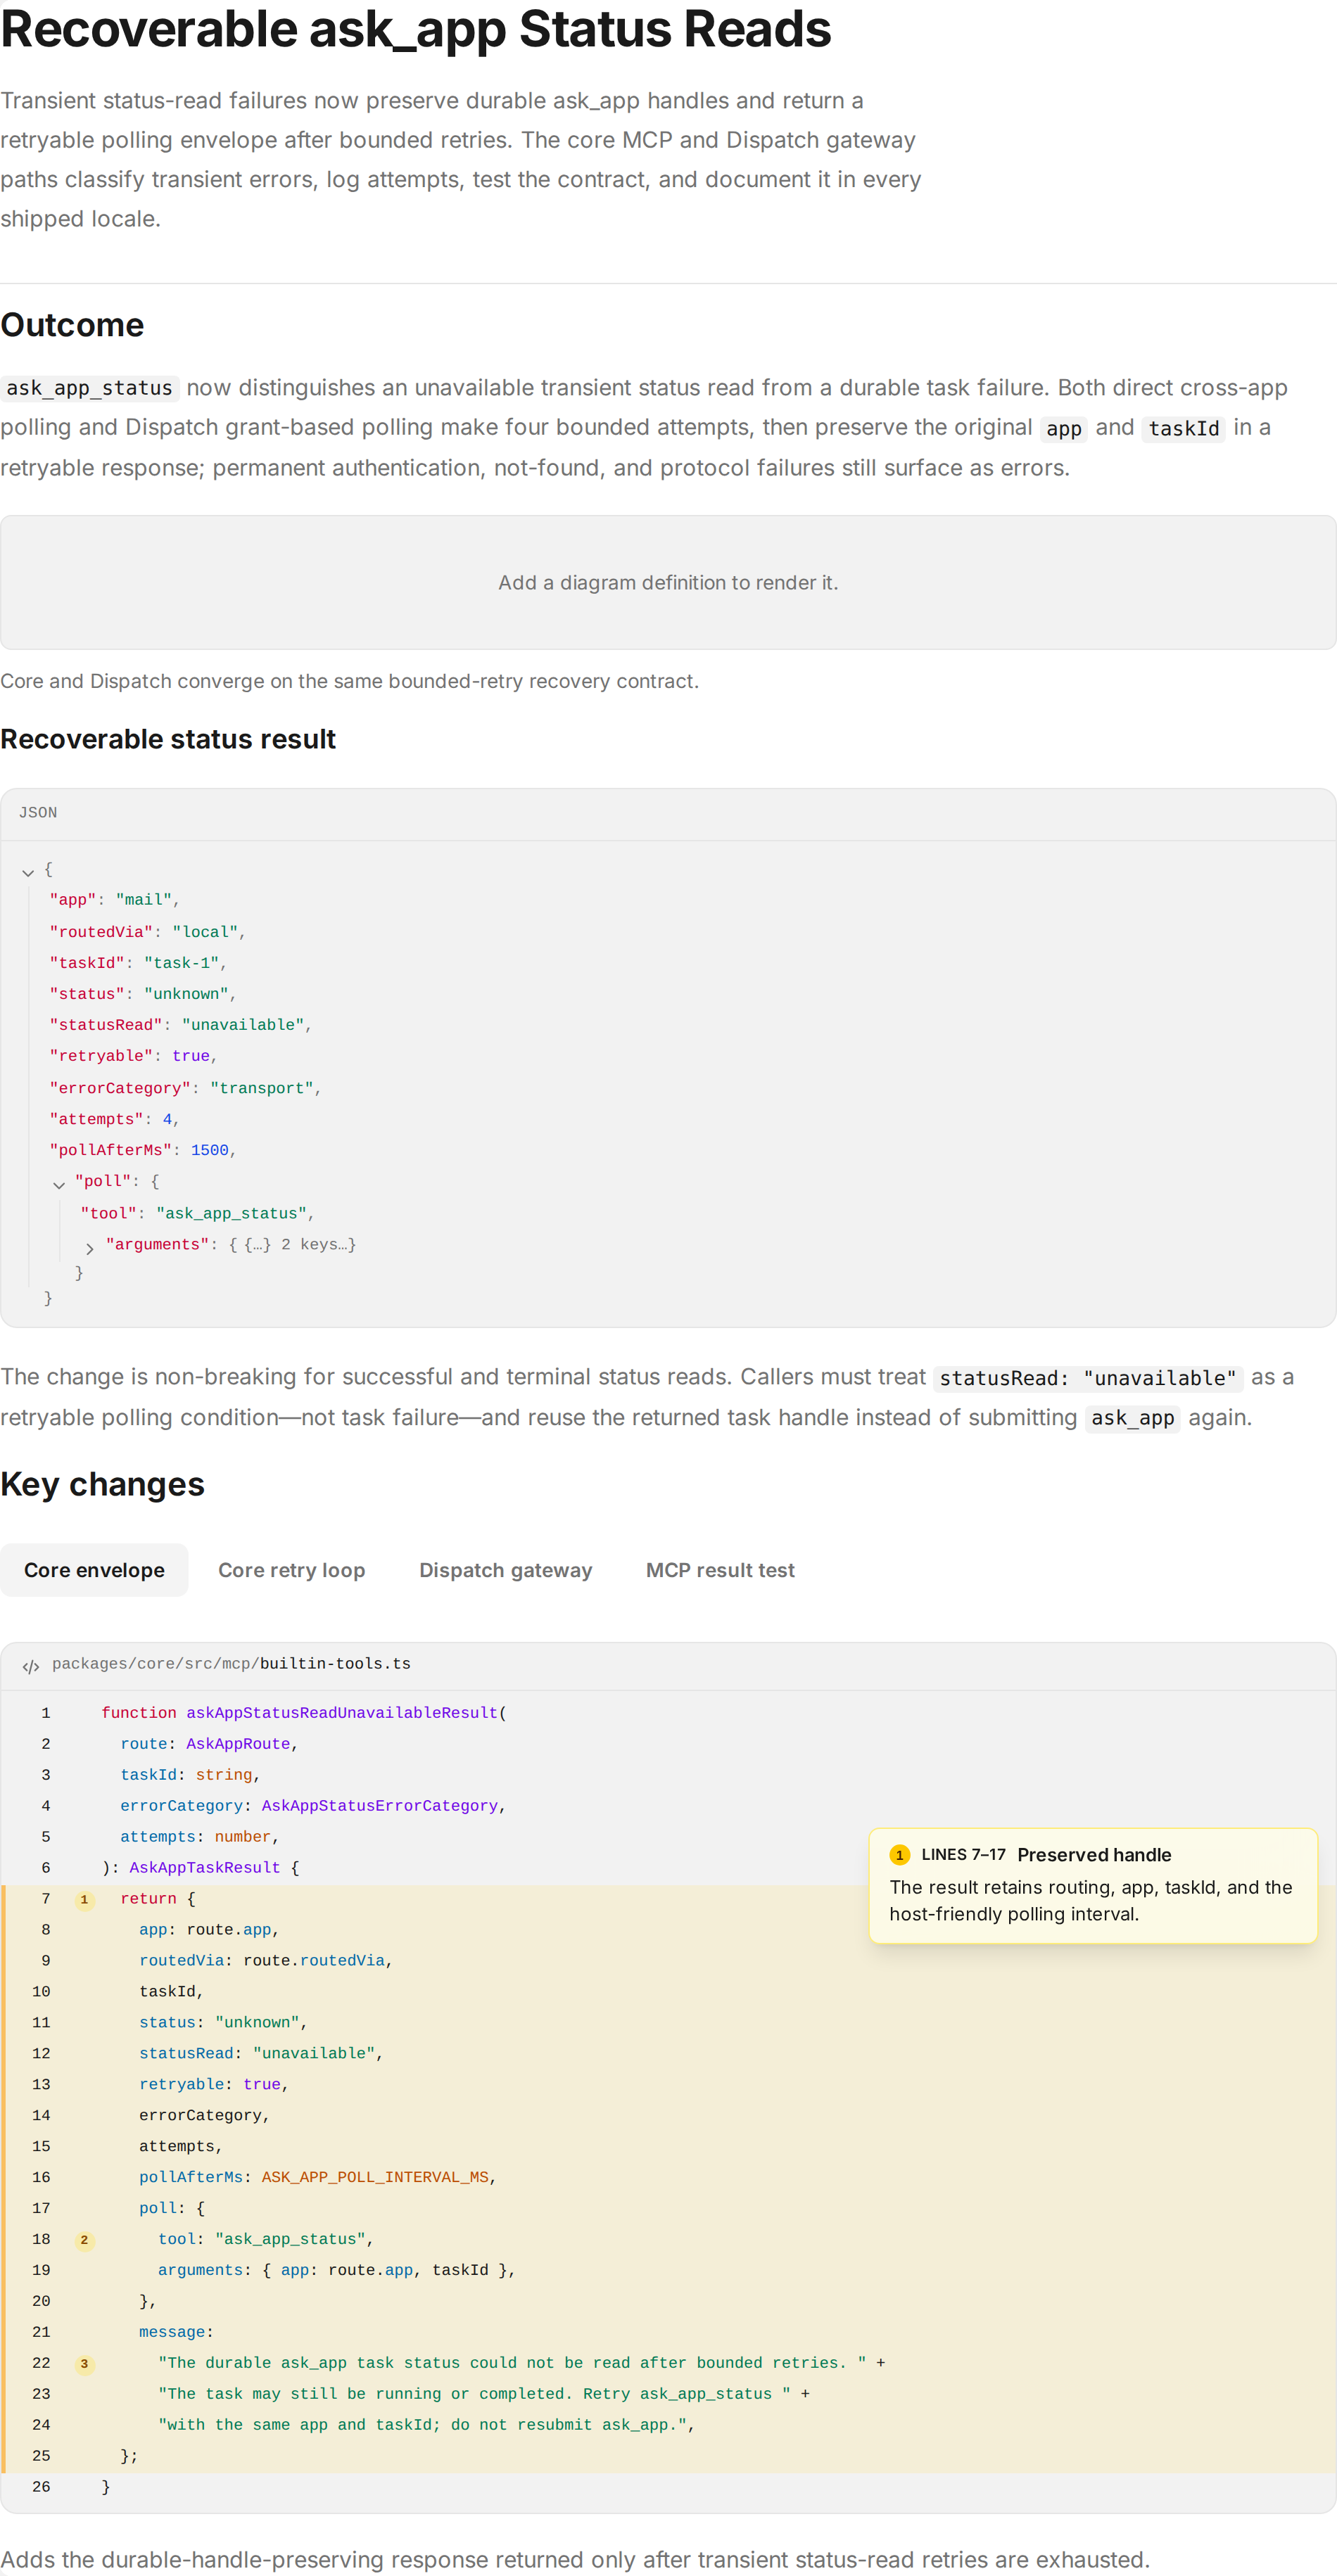Switch to the Core retry loop tab
Image resolution: width=1337 pixels, height=2576 pixels.
[291, 1570]
